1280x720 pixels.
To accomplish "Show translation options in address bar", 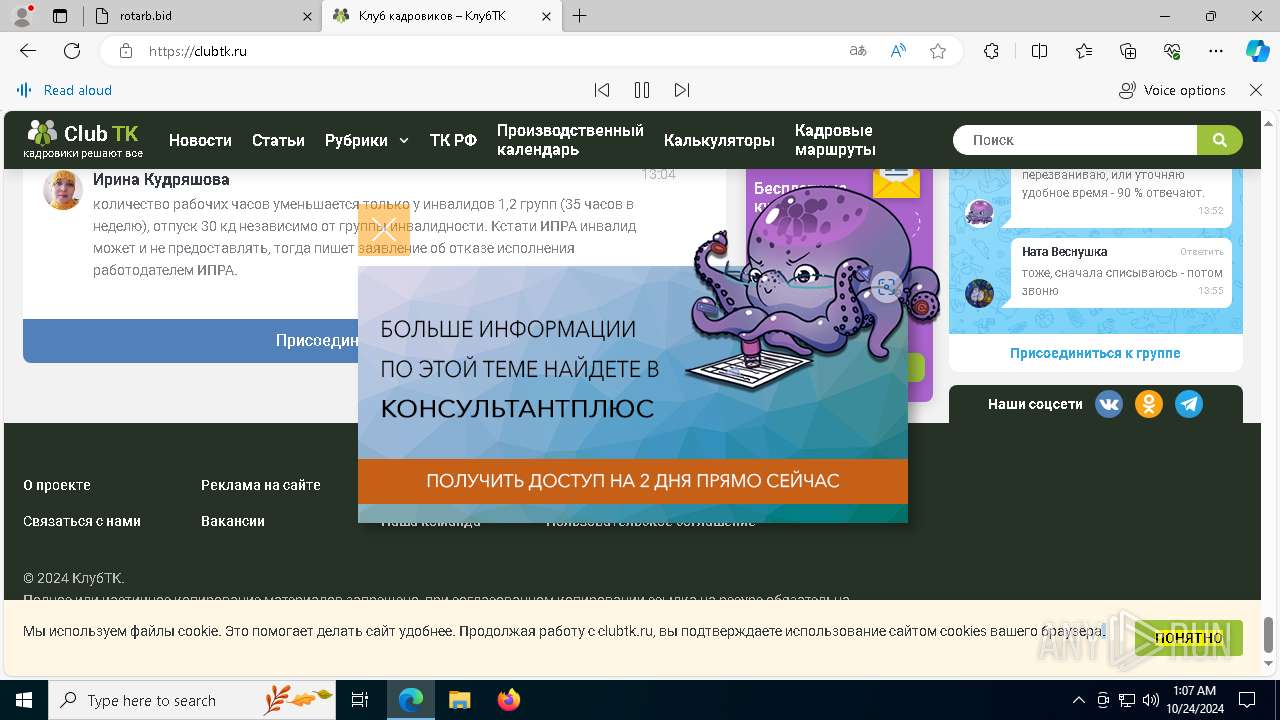I will coord(858,51).
